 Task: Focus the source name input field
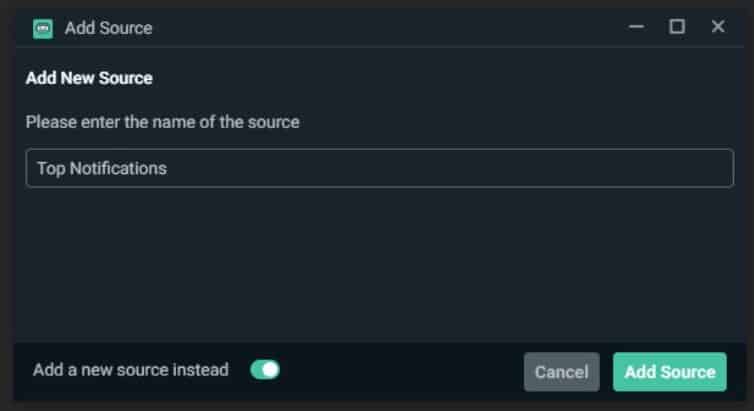[x=379, y=168]
